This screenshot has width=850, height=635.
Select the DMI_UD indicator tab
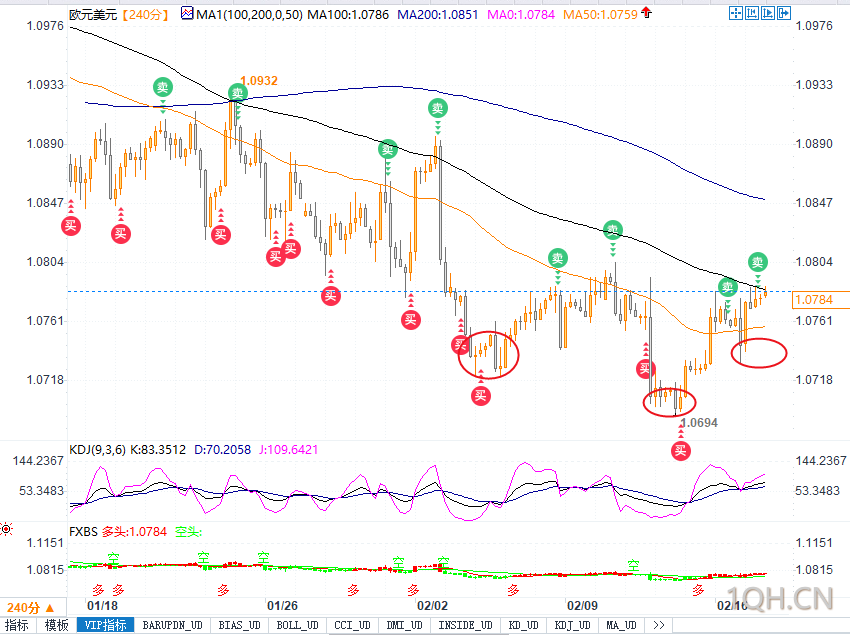[x=404, y=625]
